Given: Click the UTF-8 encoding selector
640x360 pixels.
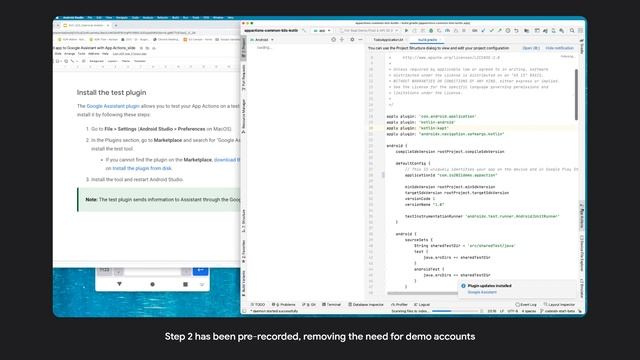Looking at the screenshot, I should tap(512, 311).
